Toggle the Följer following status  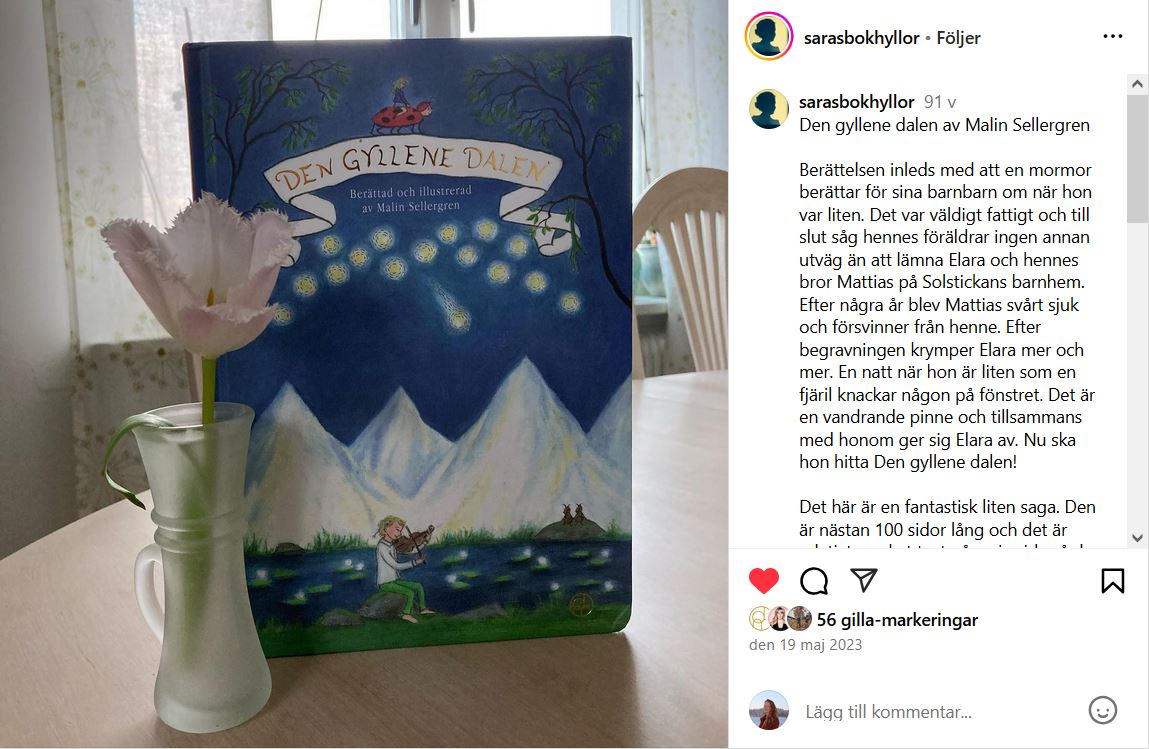coord(958,38)
